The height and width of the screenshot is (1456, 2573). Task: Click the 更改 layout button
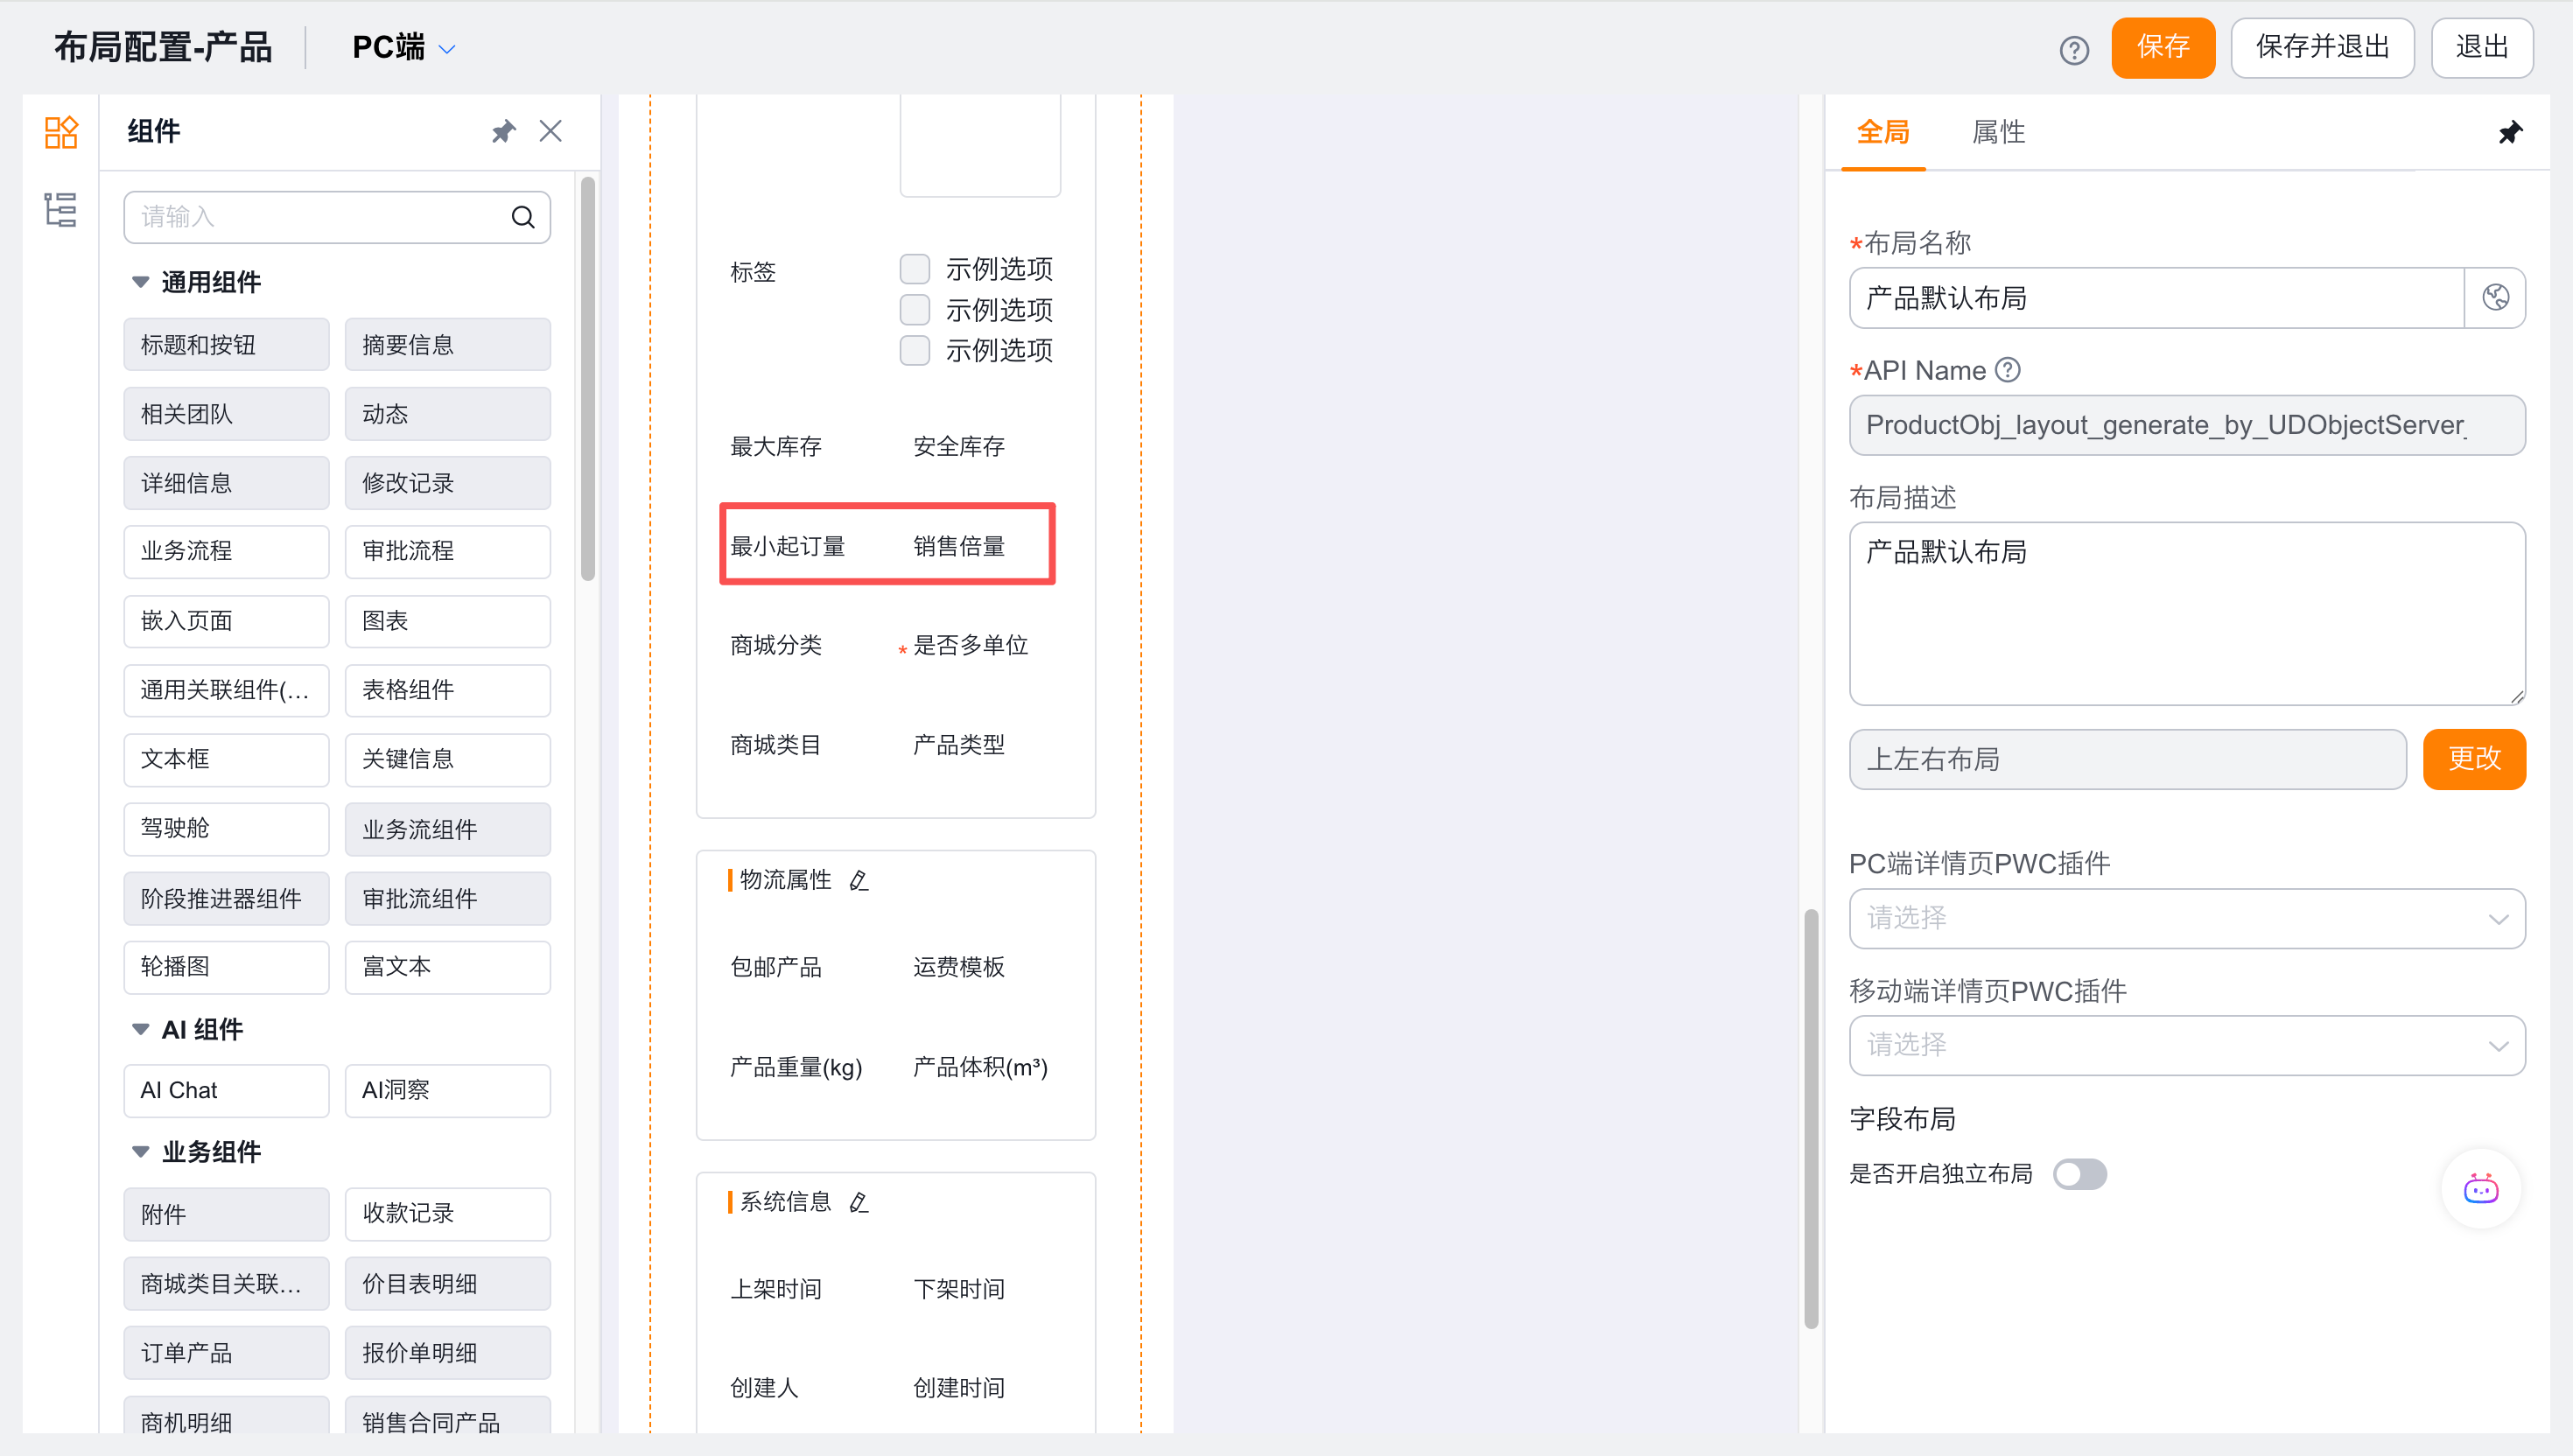click(x=2474, y=760)
